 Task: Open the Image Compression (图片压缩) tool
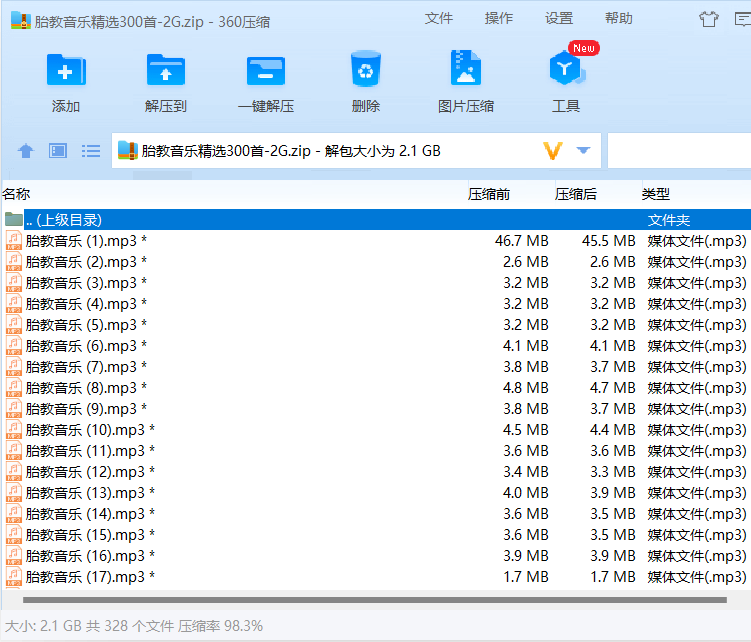pos(466,72)
